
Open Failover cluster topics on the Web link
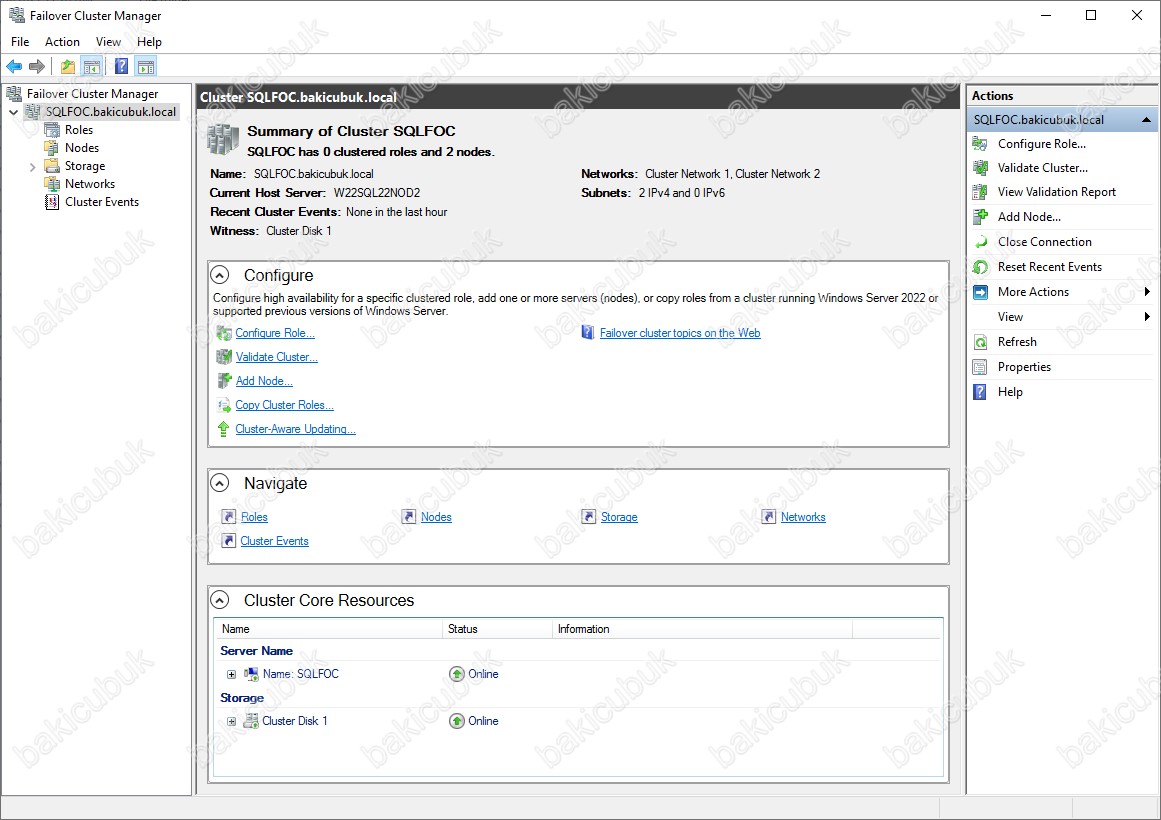680,333
